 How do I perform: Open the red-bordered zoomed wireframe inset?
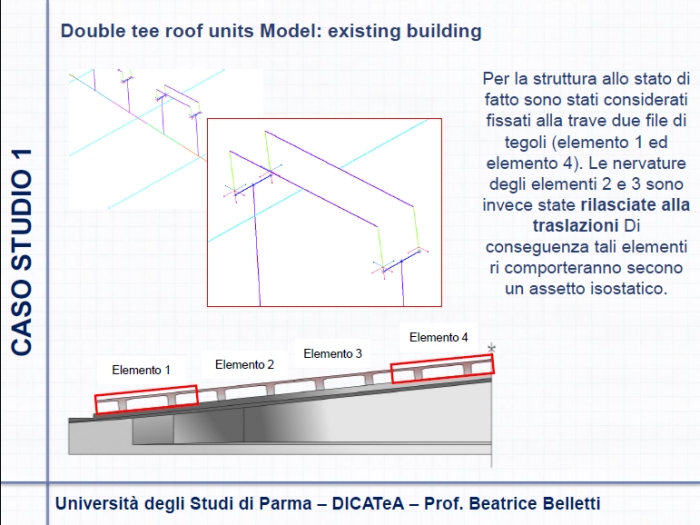point(323,212)
